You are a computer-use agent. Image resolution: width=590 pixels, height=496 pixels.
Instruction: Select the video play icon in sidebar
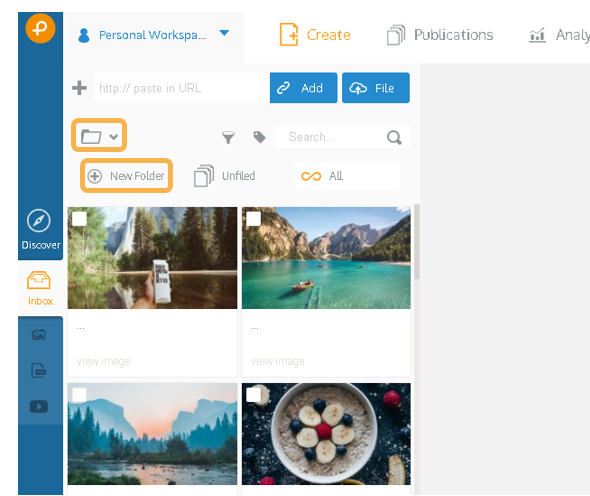[39, 406]
